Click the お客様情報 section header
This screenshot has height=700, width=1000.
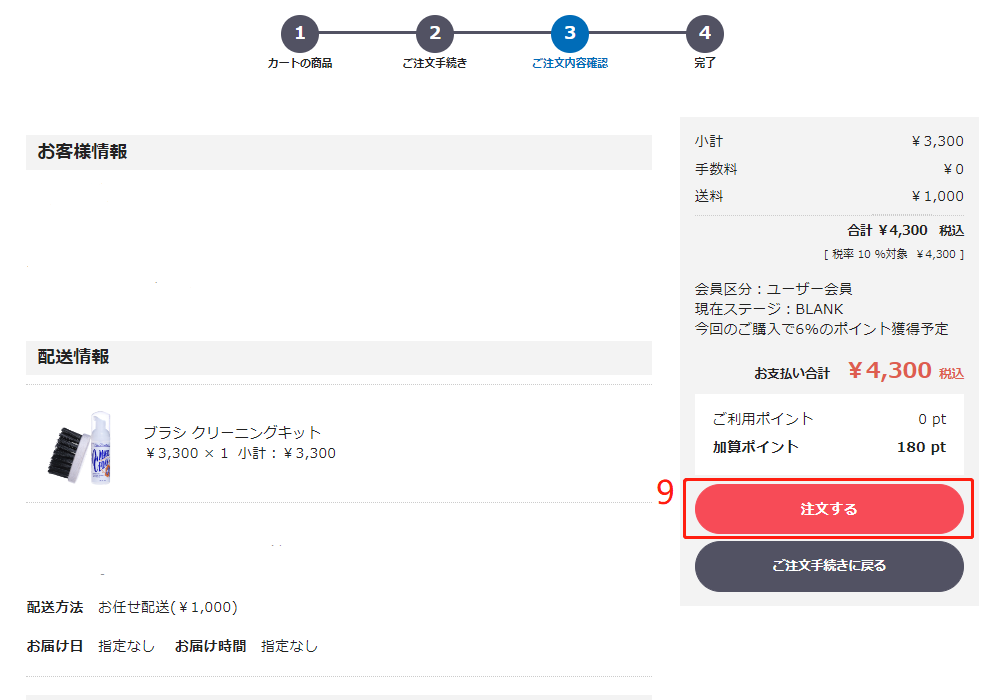click(x=83, y=152)
